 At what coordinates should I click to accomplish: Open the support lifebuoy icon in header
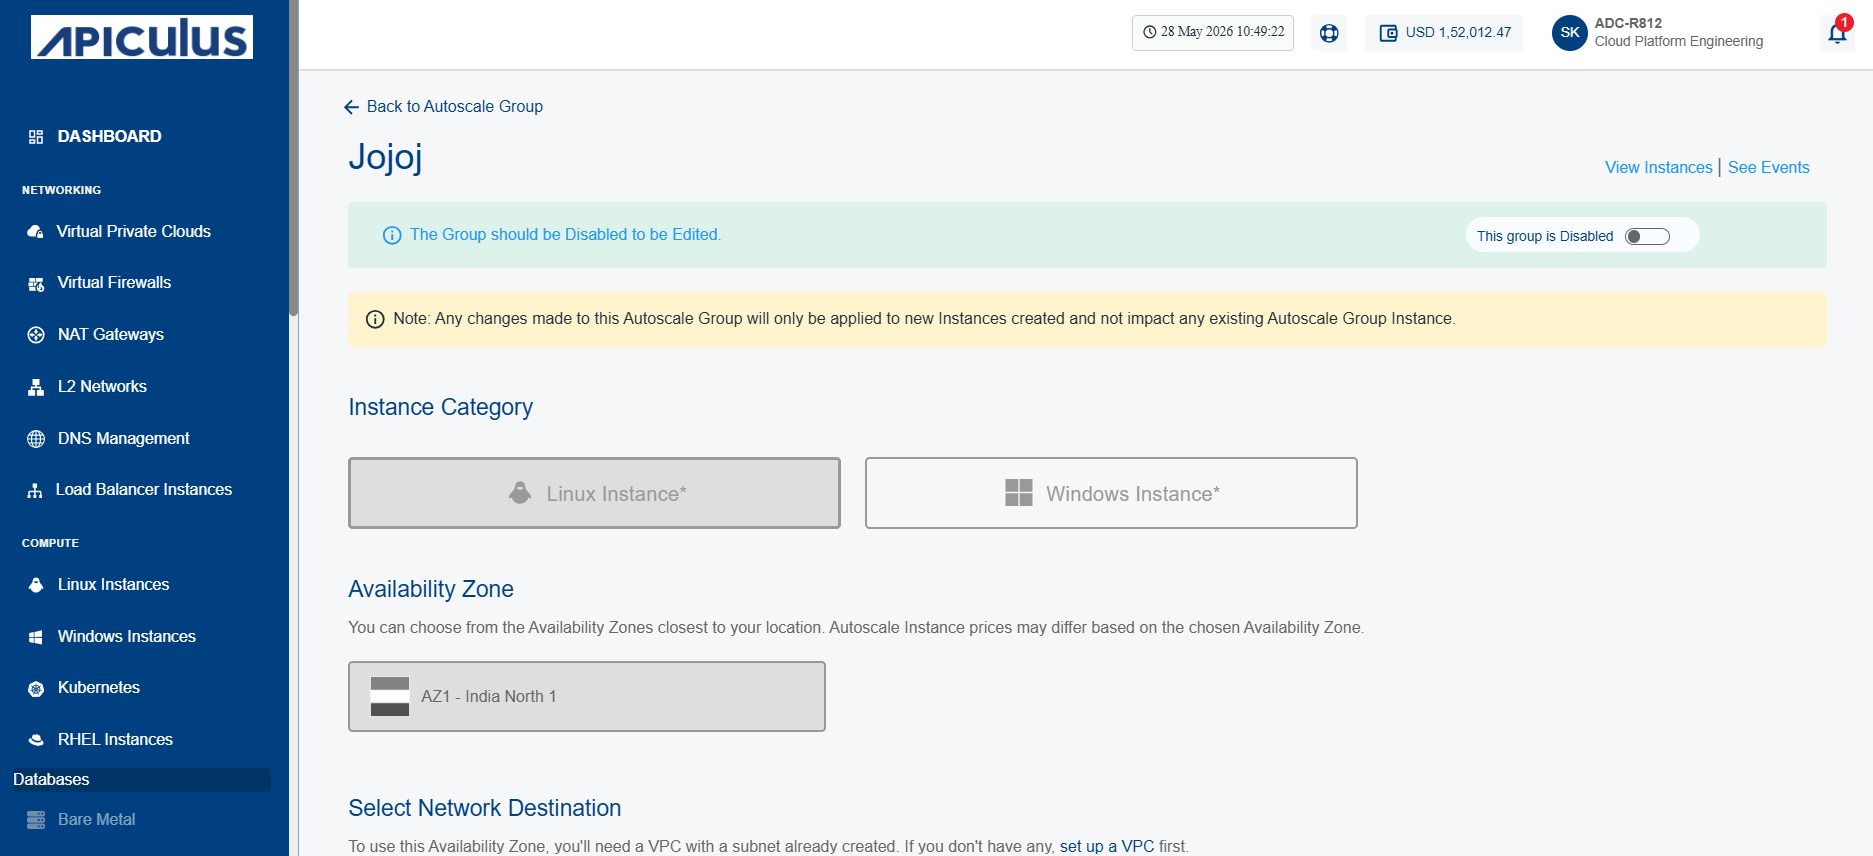click(x=1329, y=33)
